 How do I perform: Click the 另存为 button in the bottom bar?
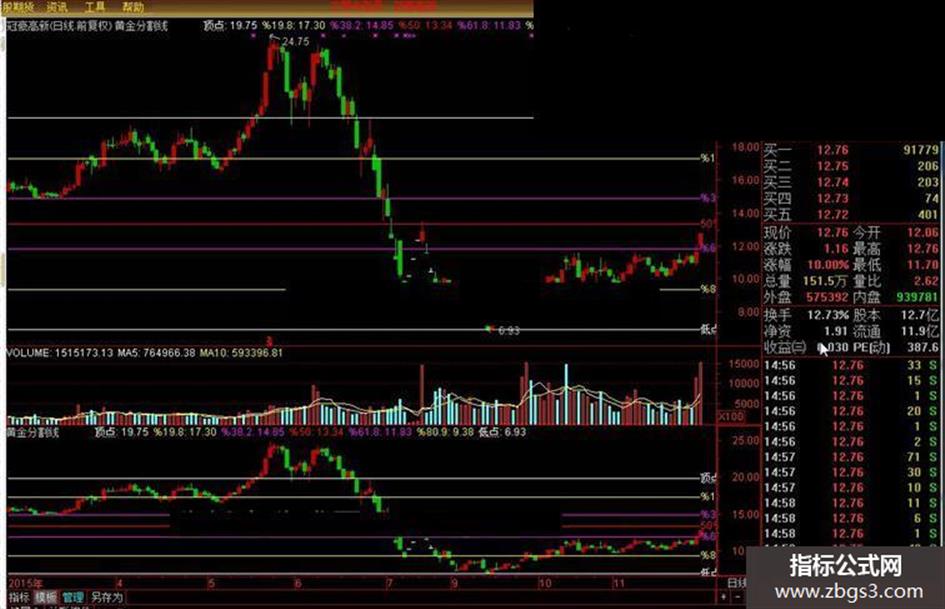pos(107,598)
